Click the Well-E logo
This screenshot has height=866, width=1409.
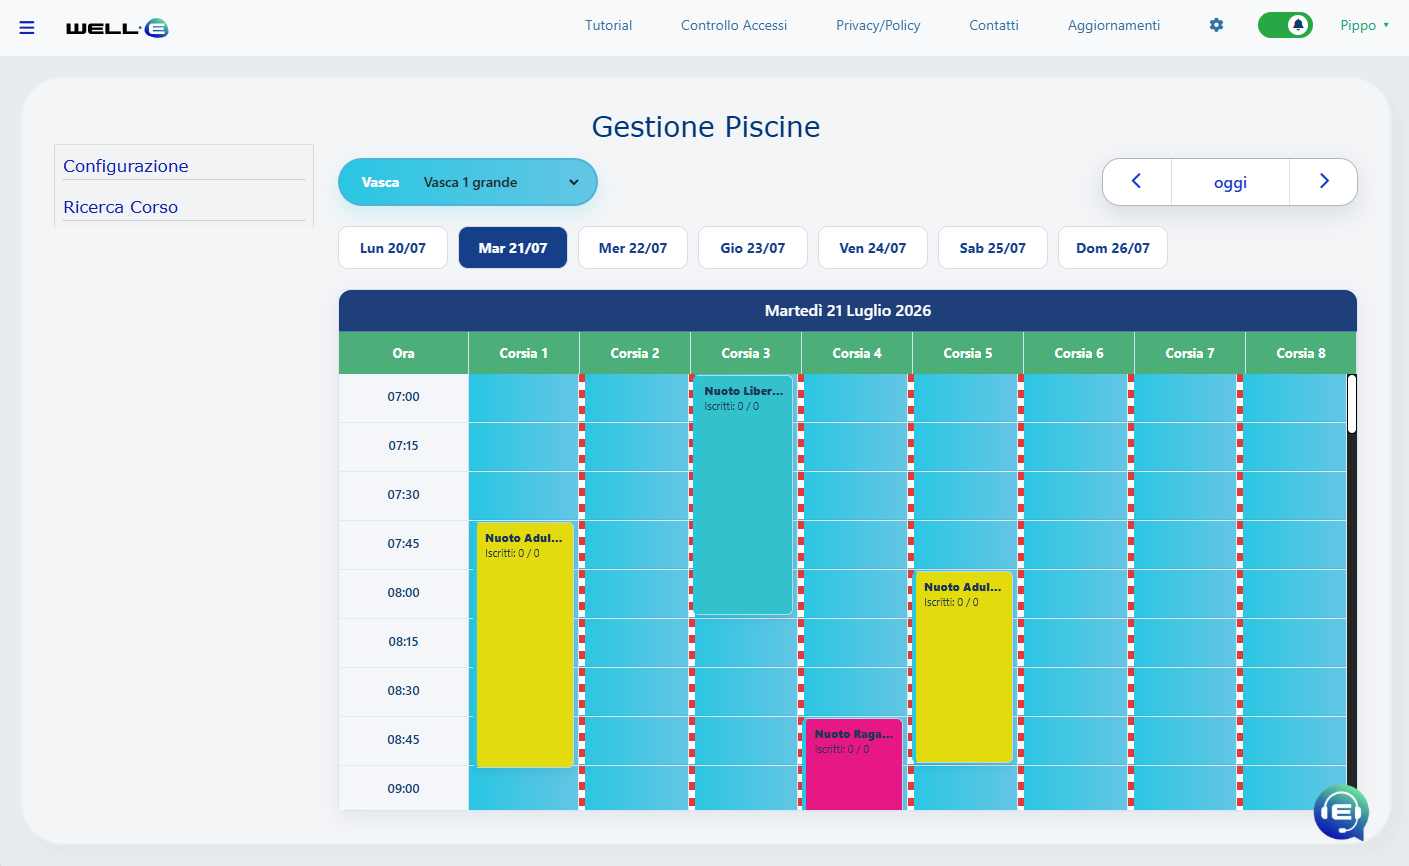117,28
